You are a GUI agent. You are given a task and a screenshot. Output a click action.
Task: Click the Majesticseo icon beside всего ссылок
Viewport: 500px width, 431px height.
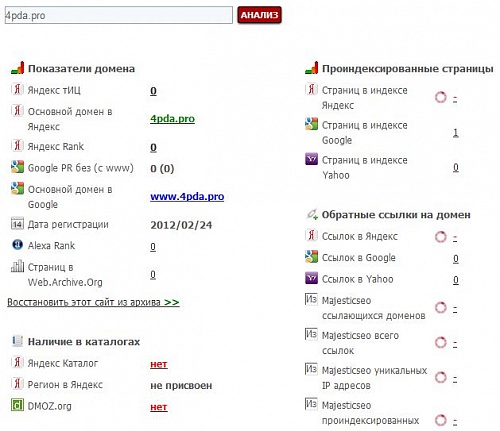(311, 334)
